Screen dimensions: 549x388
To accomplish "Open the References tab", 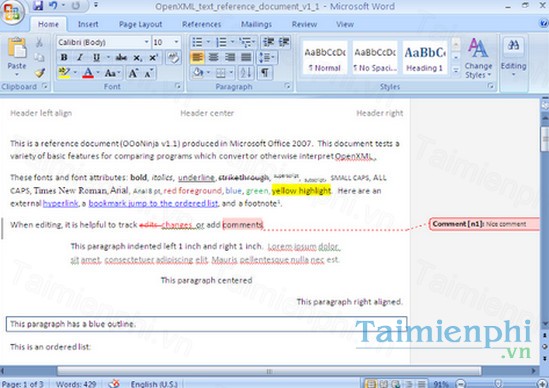I will [201, 24].
